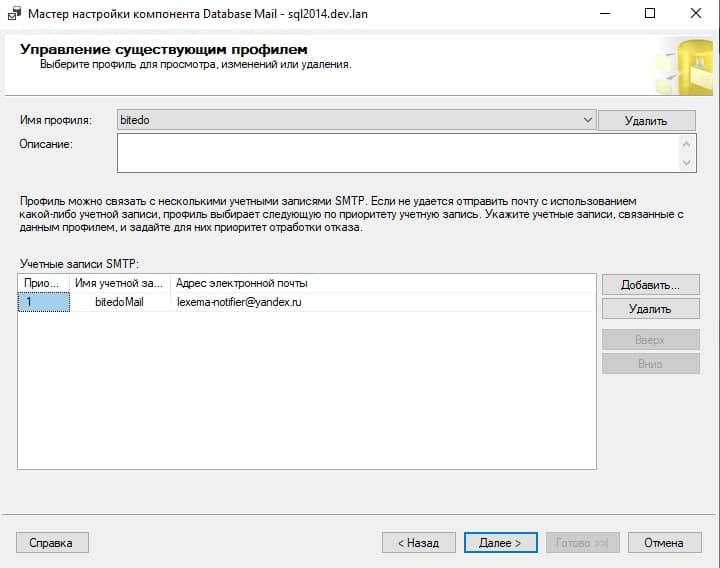Proceed with the Далее > button
The width and height of the screenshot is (720, 568).
501,543
